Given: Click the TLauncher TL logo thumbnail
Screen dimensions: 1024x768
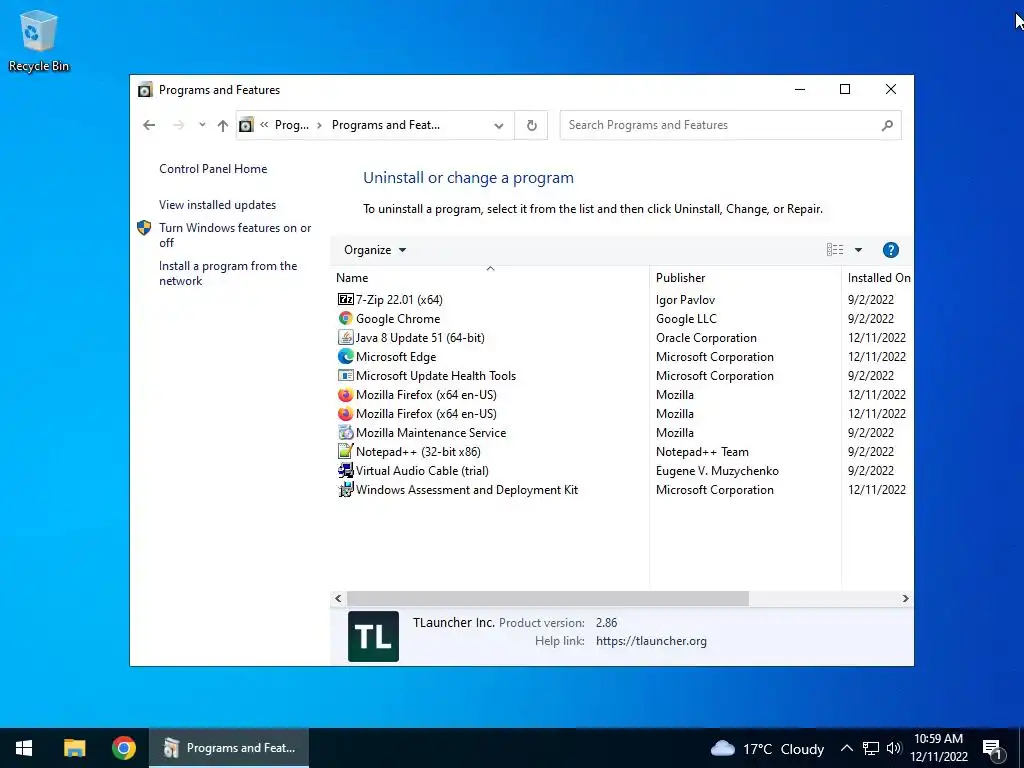Looking at the screenshot, I should (374, 636).
